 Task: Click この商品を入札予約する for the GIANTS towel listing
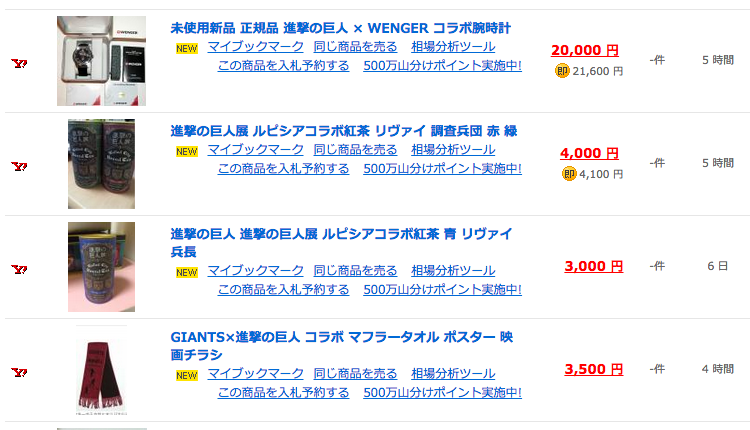coord(283,393)
